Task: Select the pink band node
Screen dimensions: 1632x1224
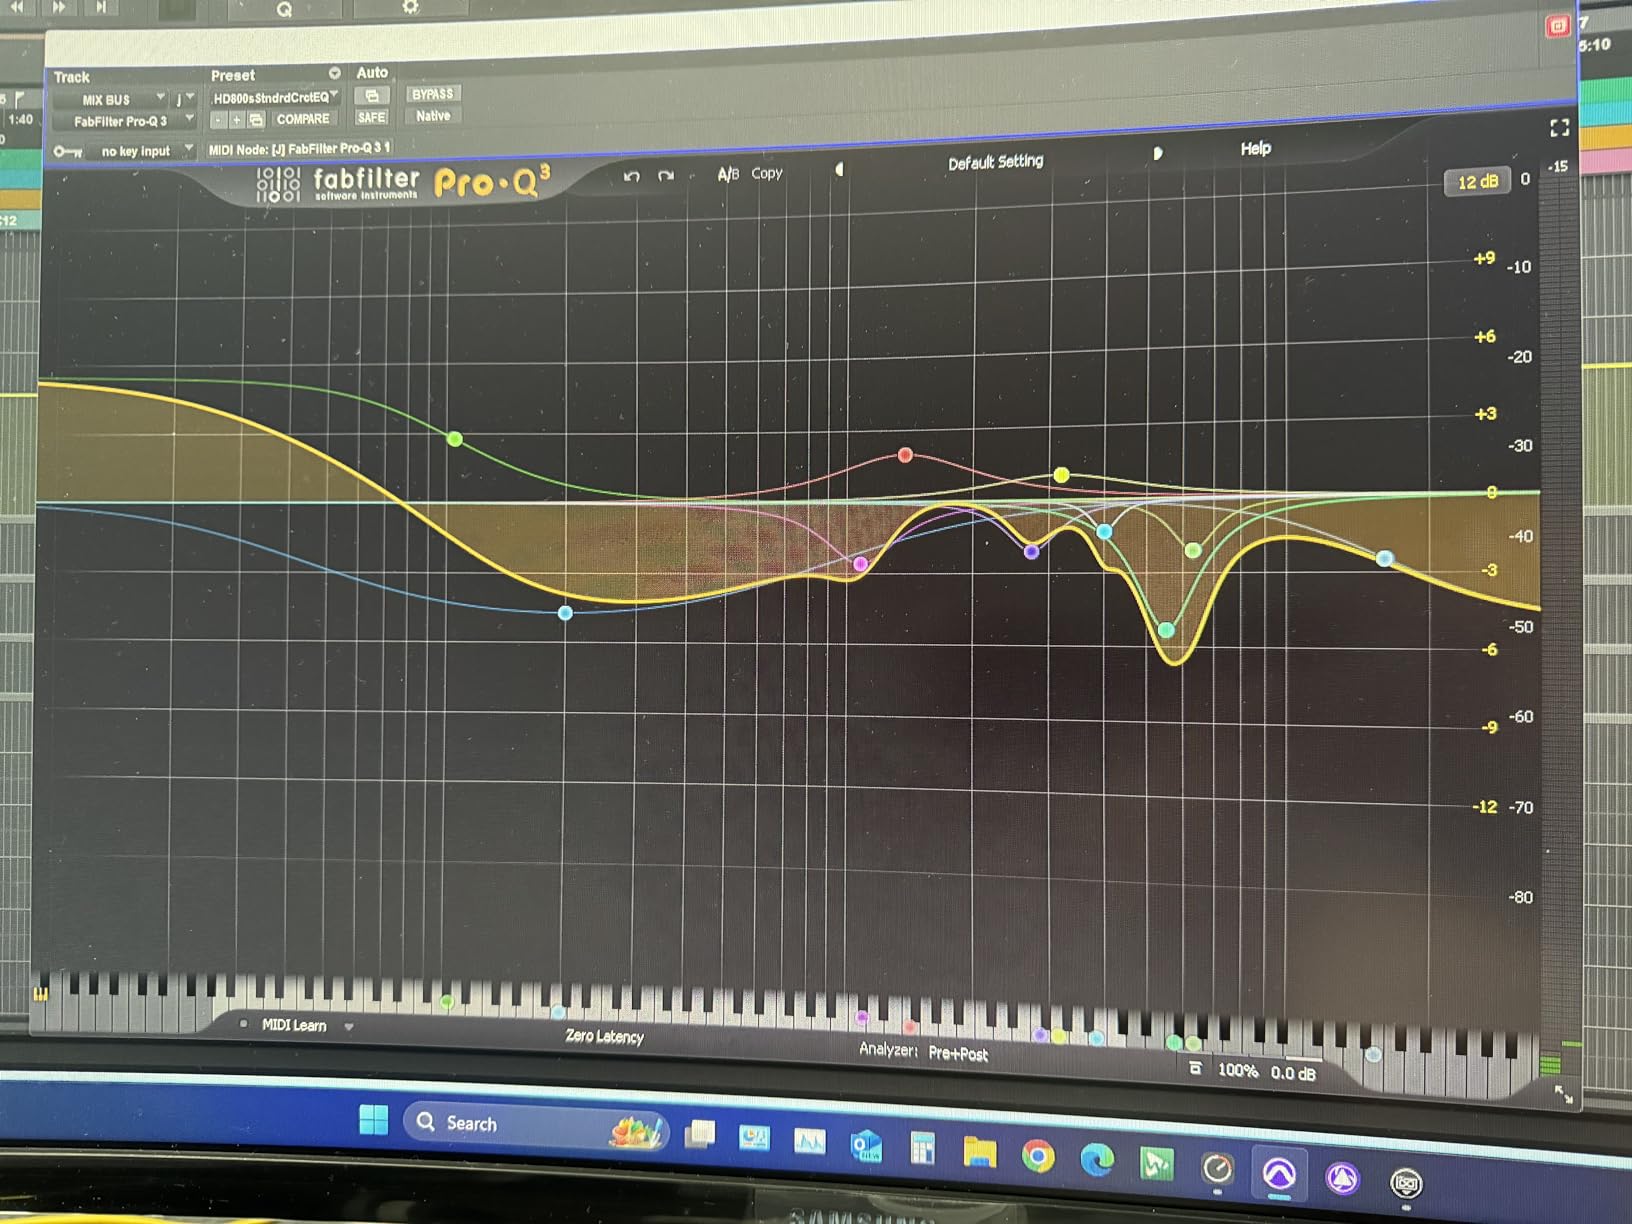Action: click(x=860, y=564)
